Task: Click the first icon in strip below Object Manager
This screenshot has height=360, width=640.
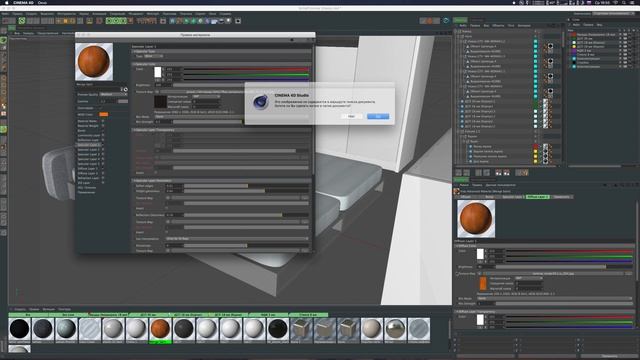Action: tap(458, 173)
